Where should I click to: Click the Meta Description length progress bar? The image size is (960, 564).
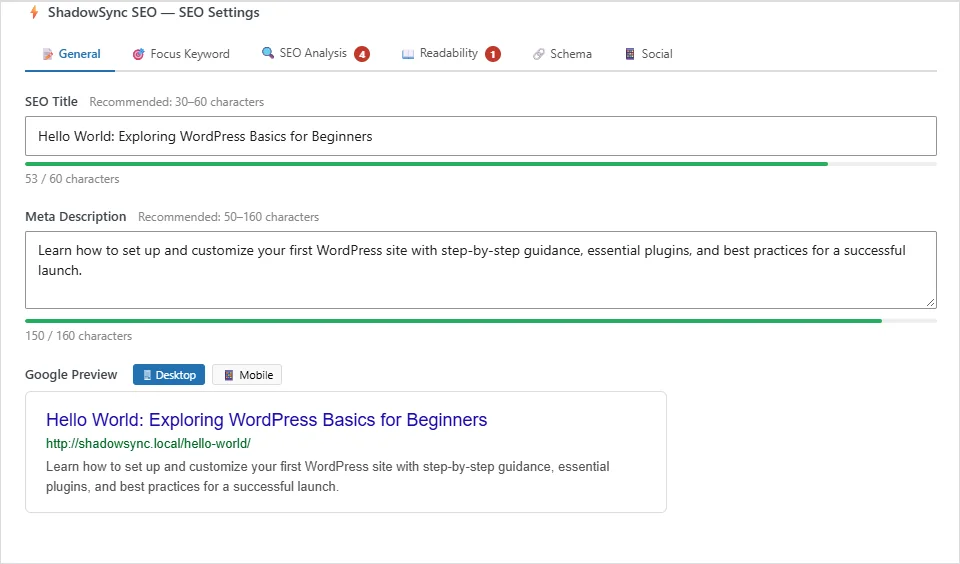[481, 321]
